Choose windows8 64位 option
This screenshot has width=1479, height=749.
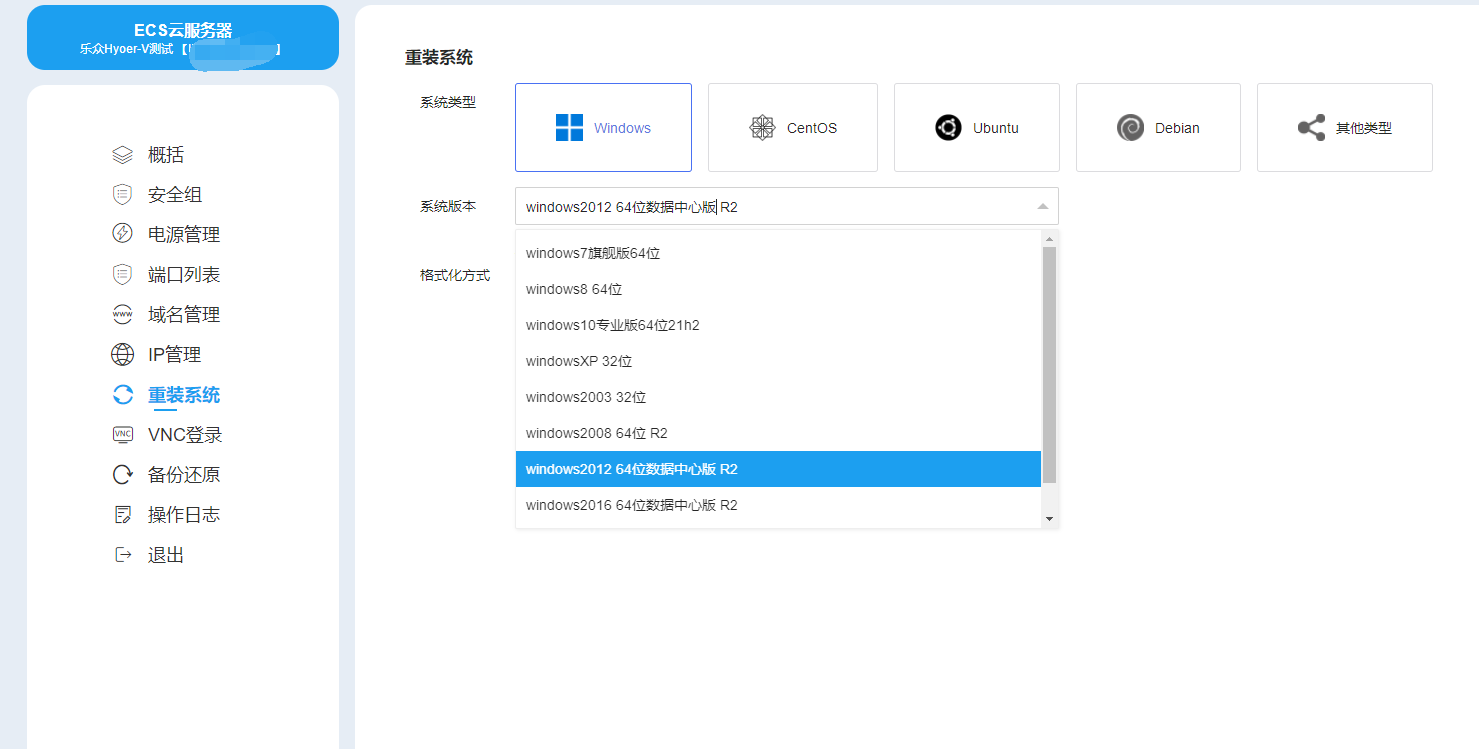pyautogui.click(x=778, y=289)
